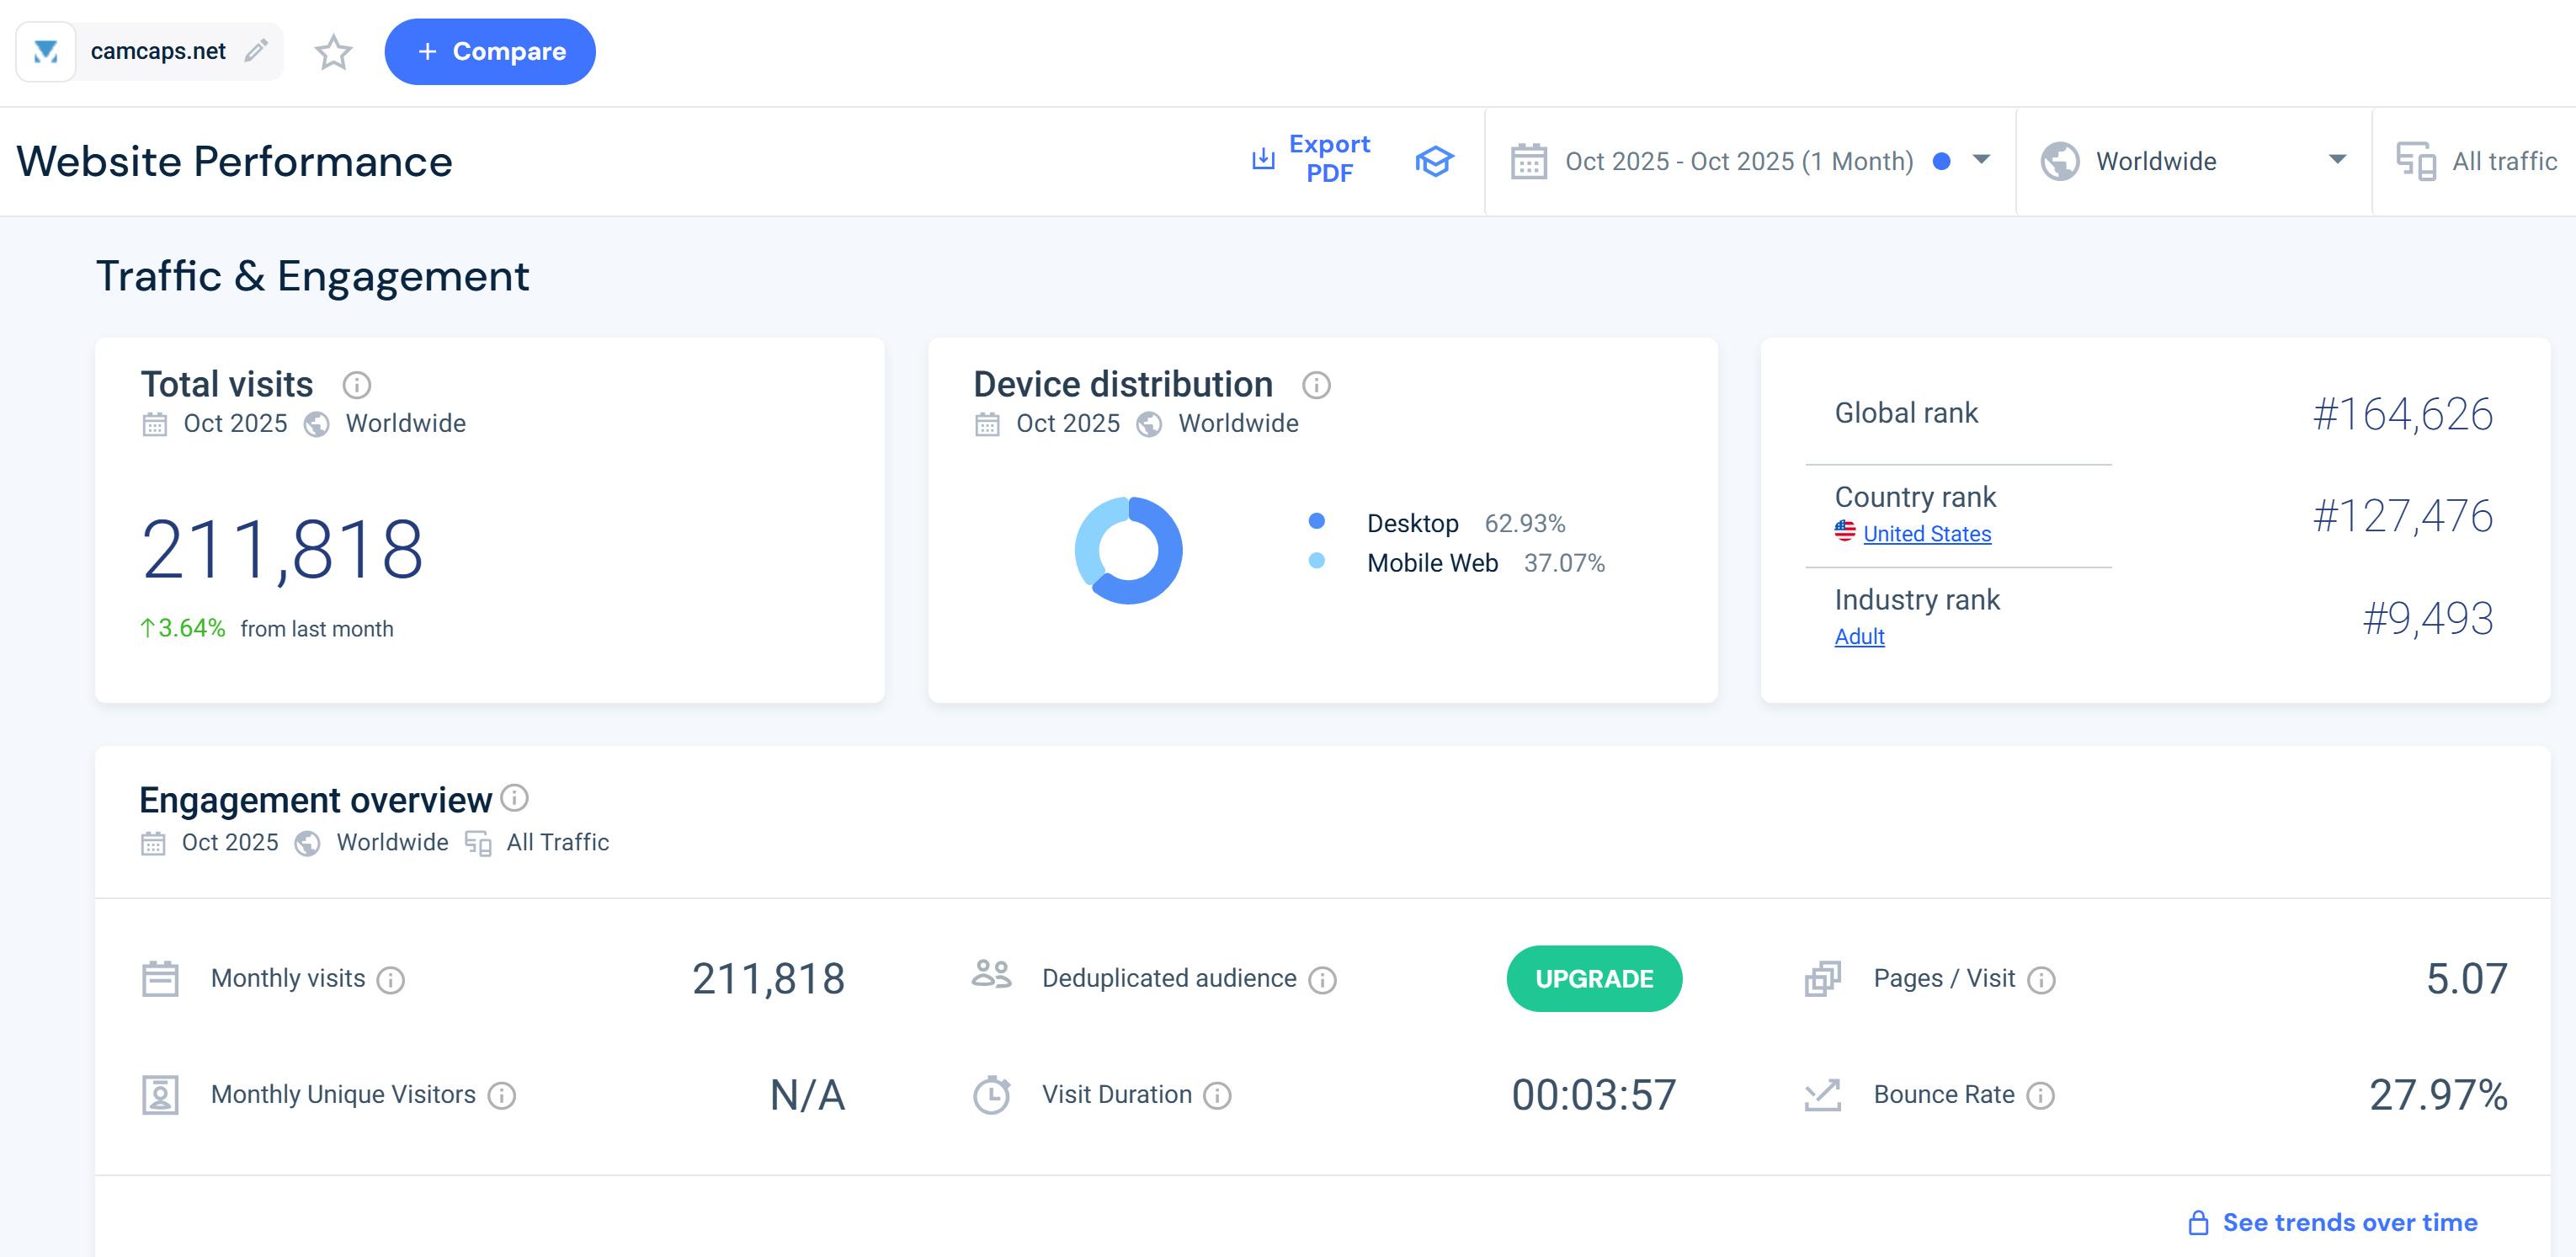
Task: Star camcaps.net as a favorite
Action: tap(333, 52)
